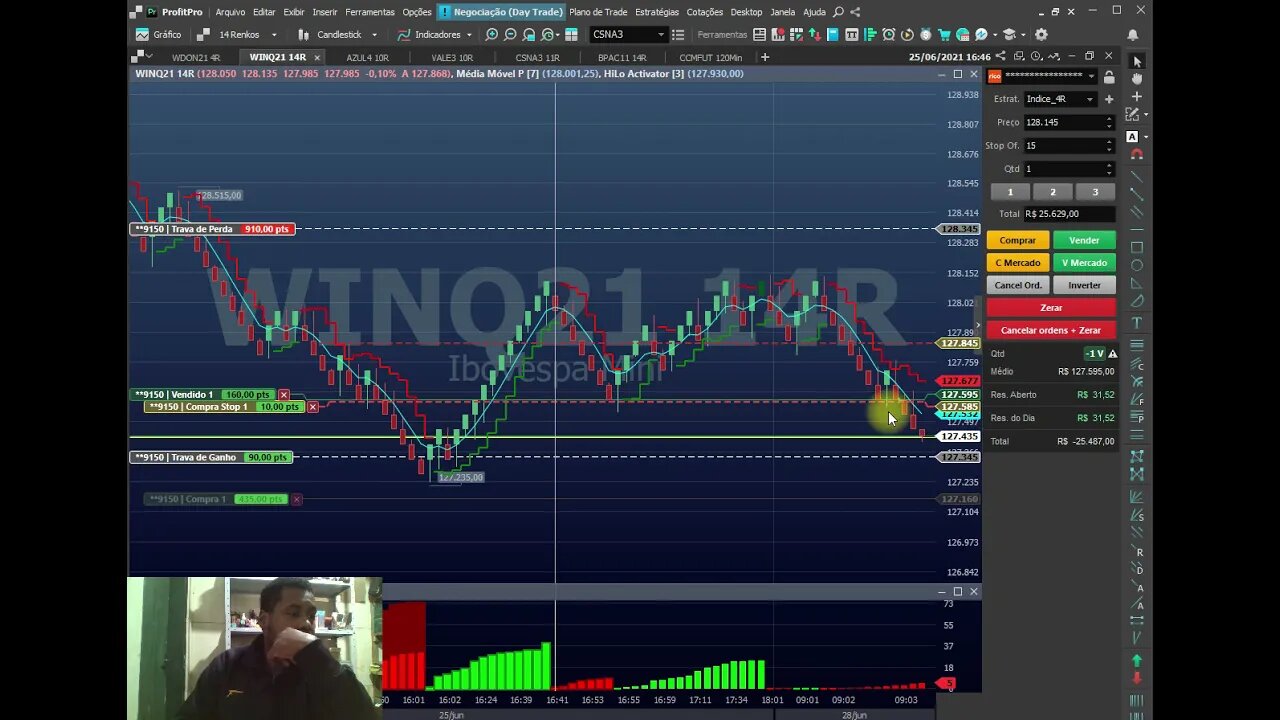Toggle the padlock on account selector
Viewport: 1280px width, 720px height.
[x=1109, y=77]
